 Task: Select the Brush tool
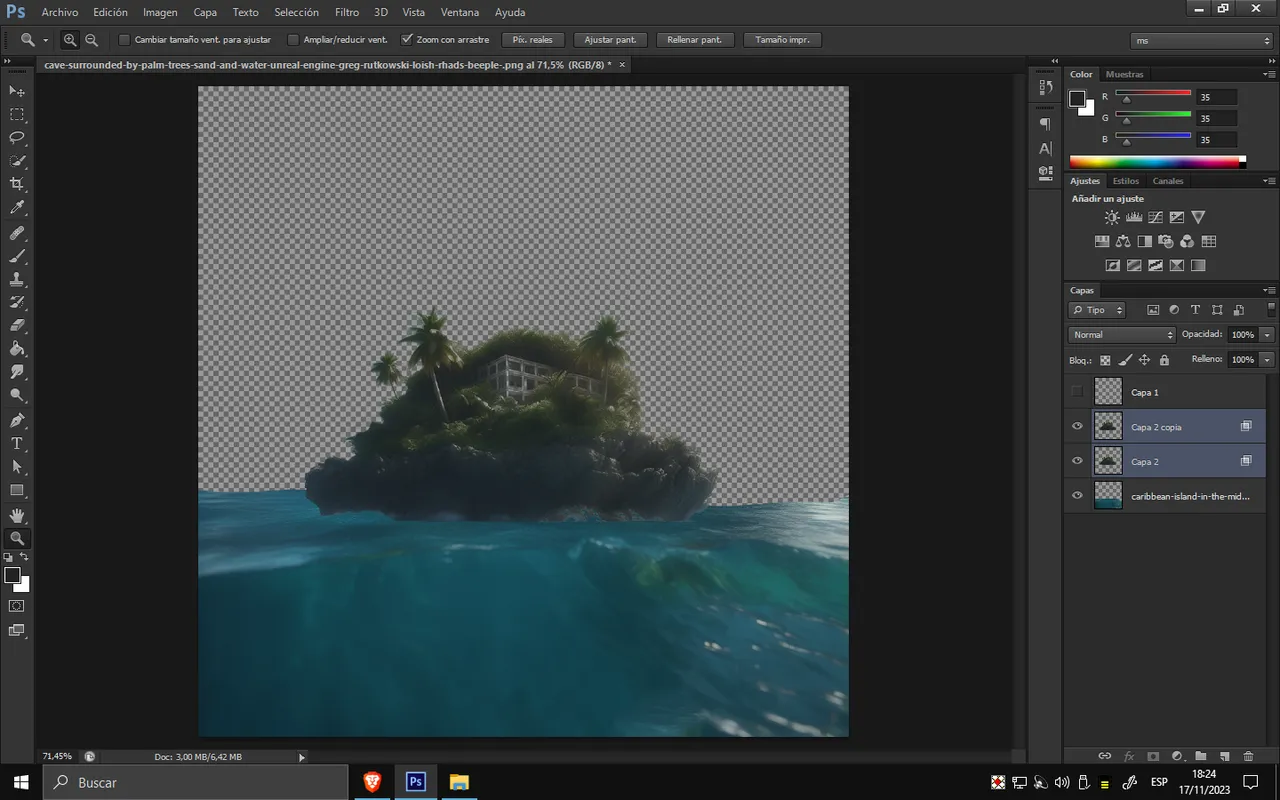tap(17, 256)
